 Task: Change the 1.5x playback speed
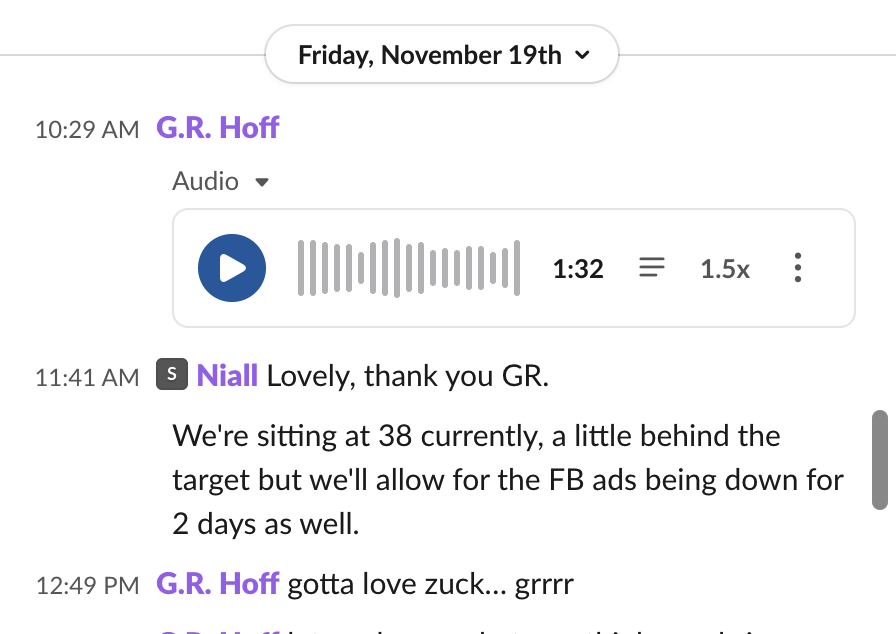click(725, 269)
